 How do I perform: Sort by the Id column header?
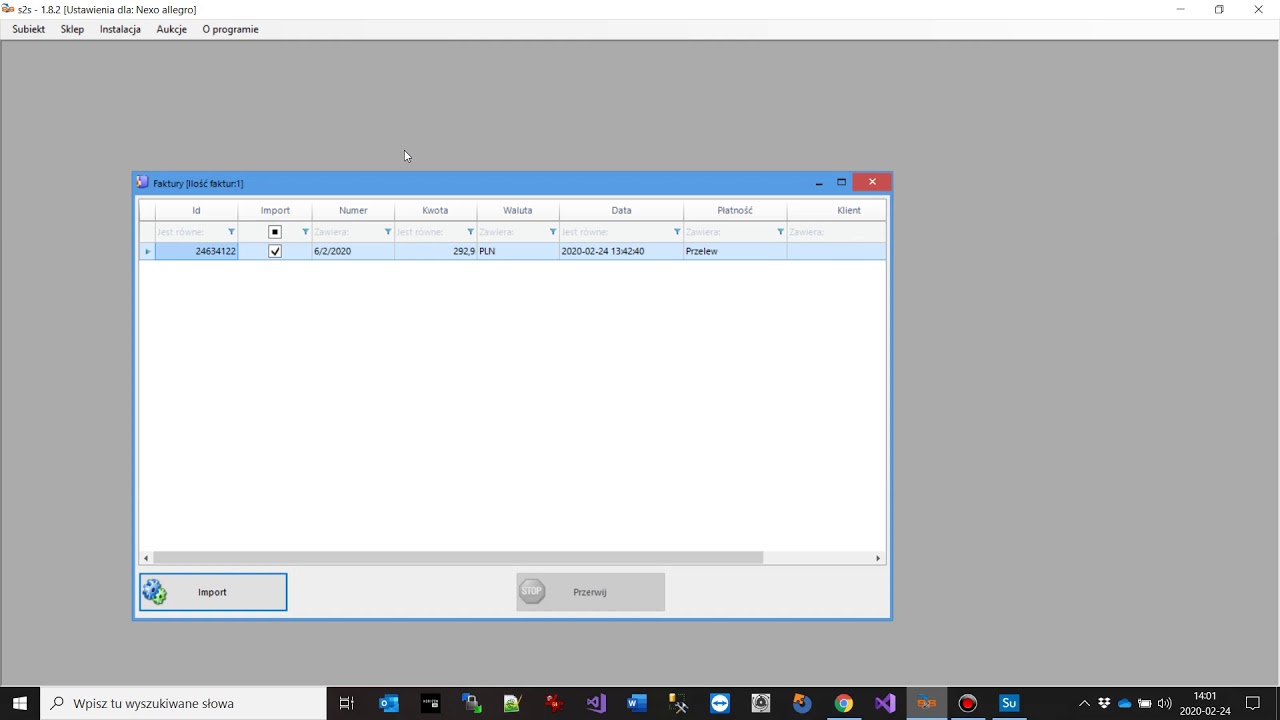(196, 211)
